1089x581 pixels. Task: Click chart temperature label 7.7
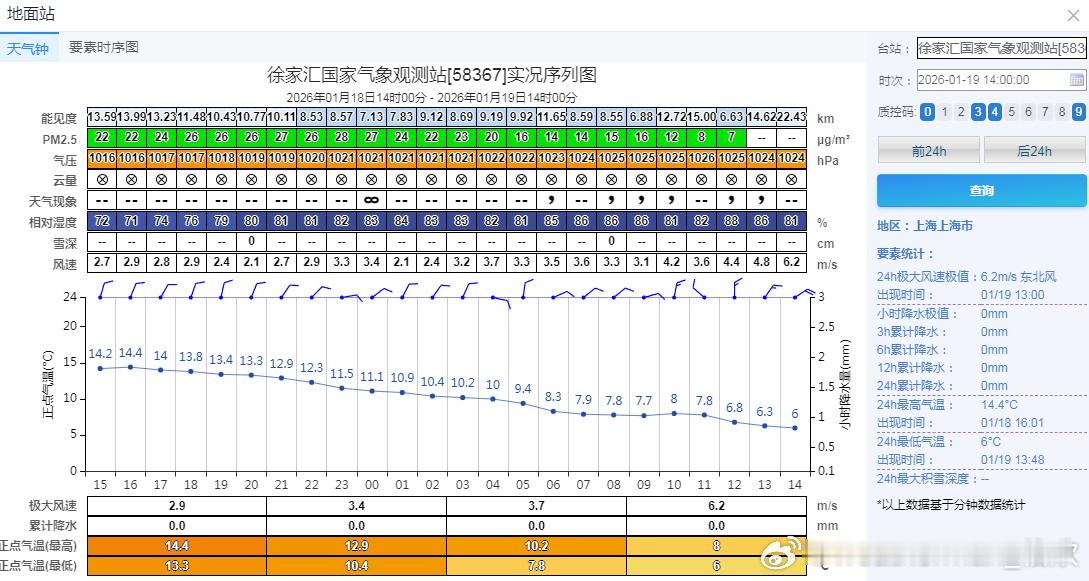(x=644, y=401)
